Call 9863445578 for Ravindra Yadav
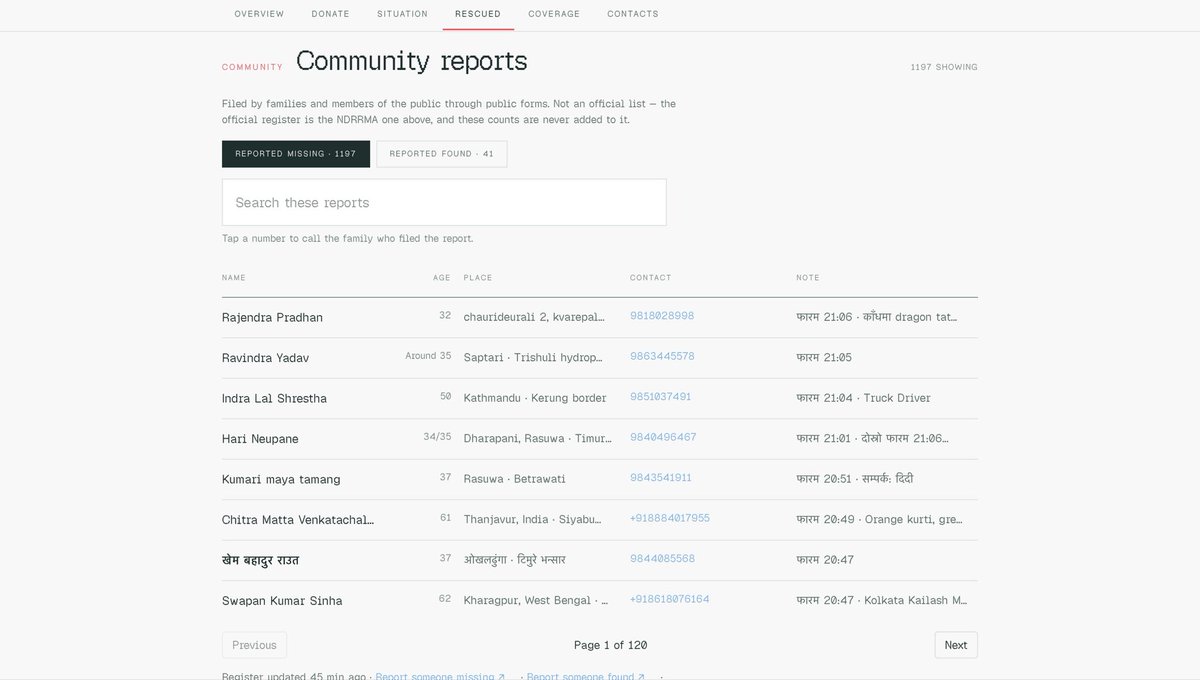Image resolution: width=1200 pixels, height=680 pixels. click(x=662, y=356)
